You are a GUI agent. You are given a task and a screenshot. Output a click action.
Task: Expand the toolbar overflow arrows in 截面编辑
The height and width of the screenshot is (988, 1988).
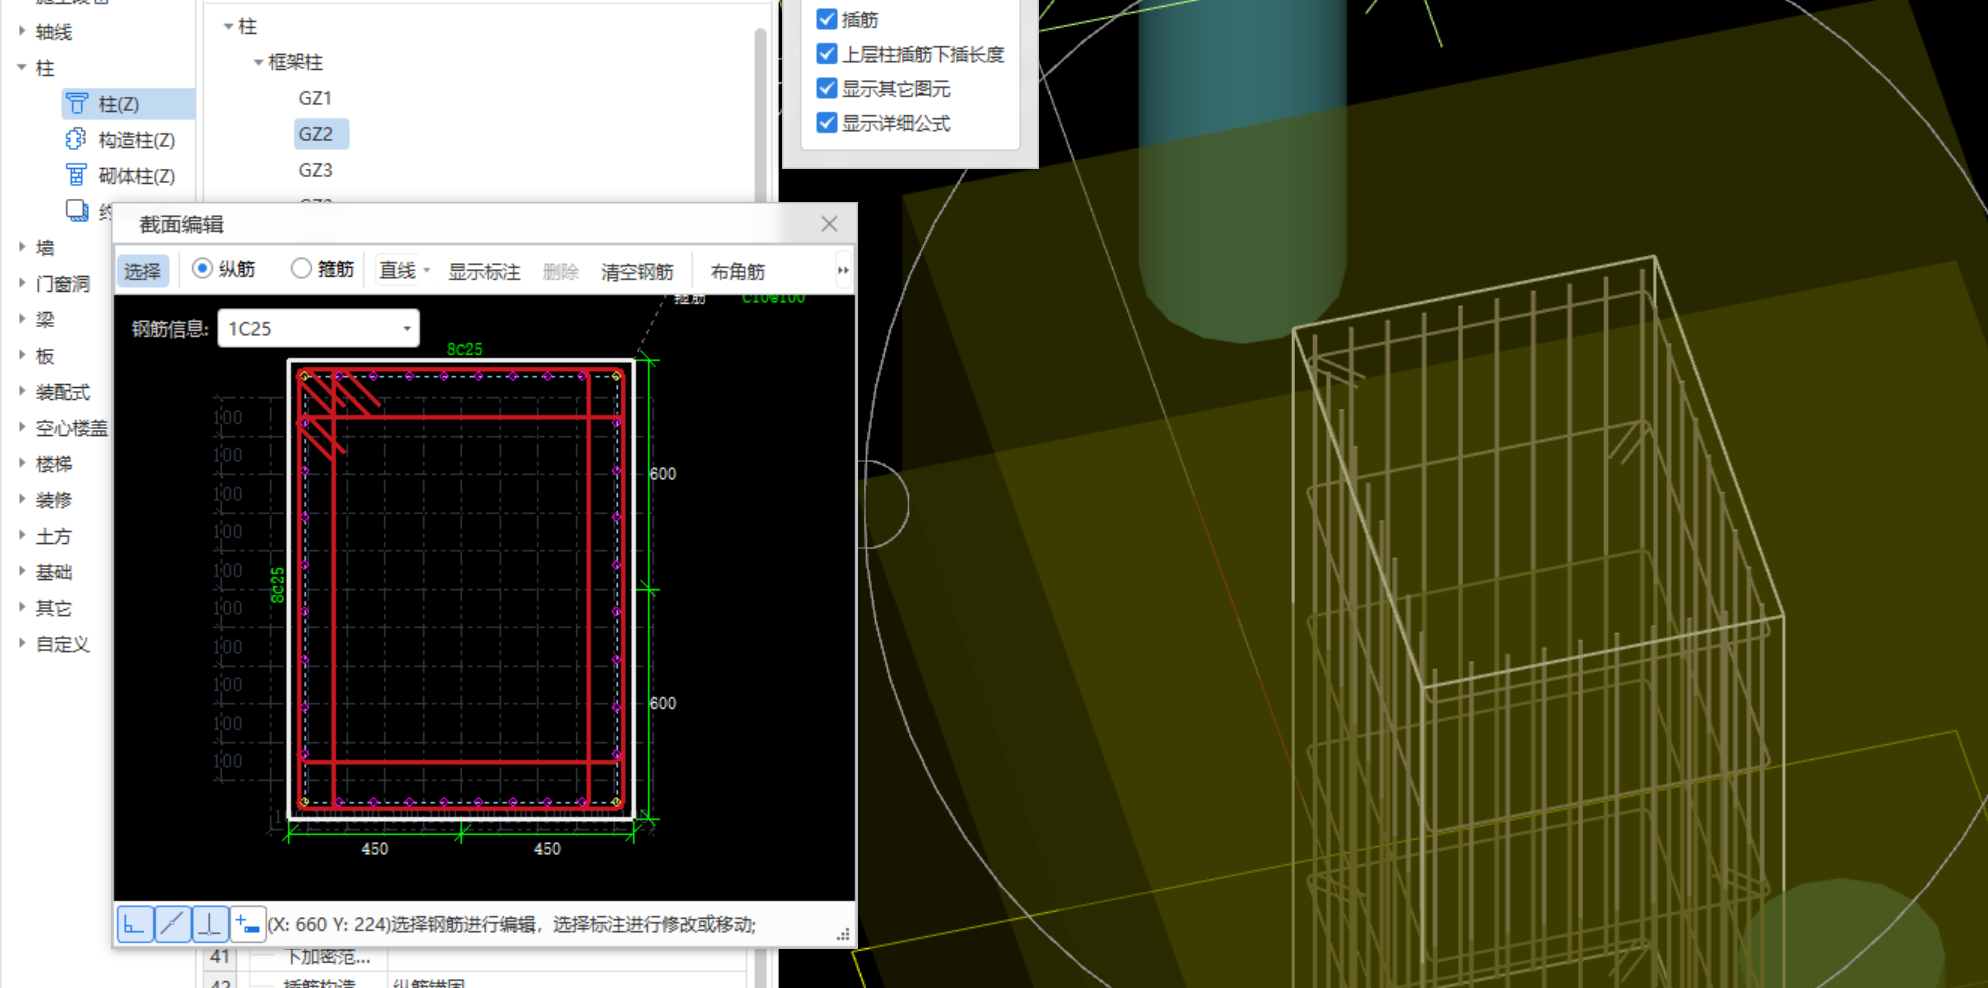pyautogui.click(x=843, y=270)
